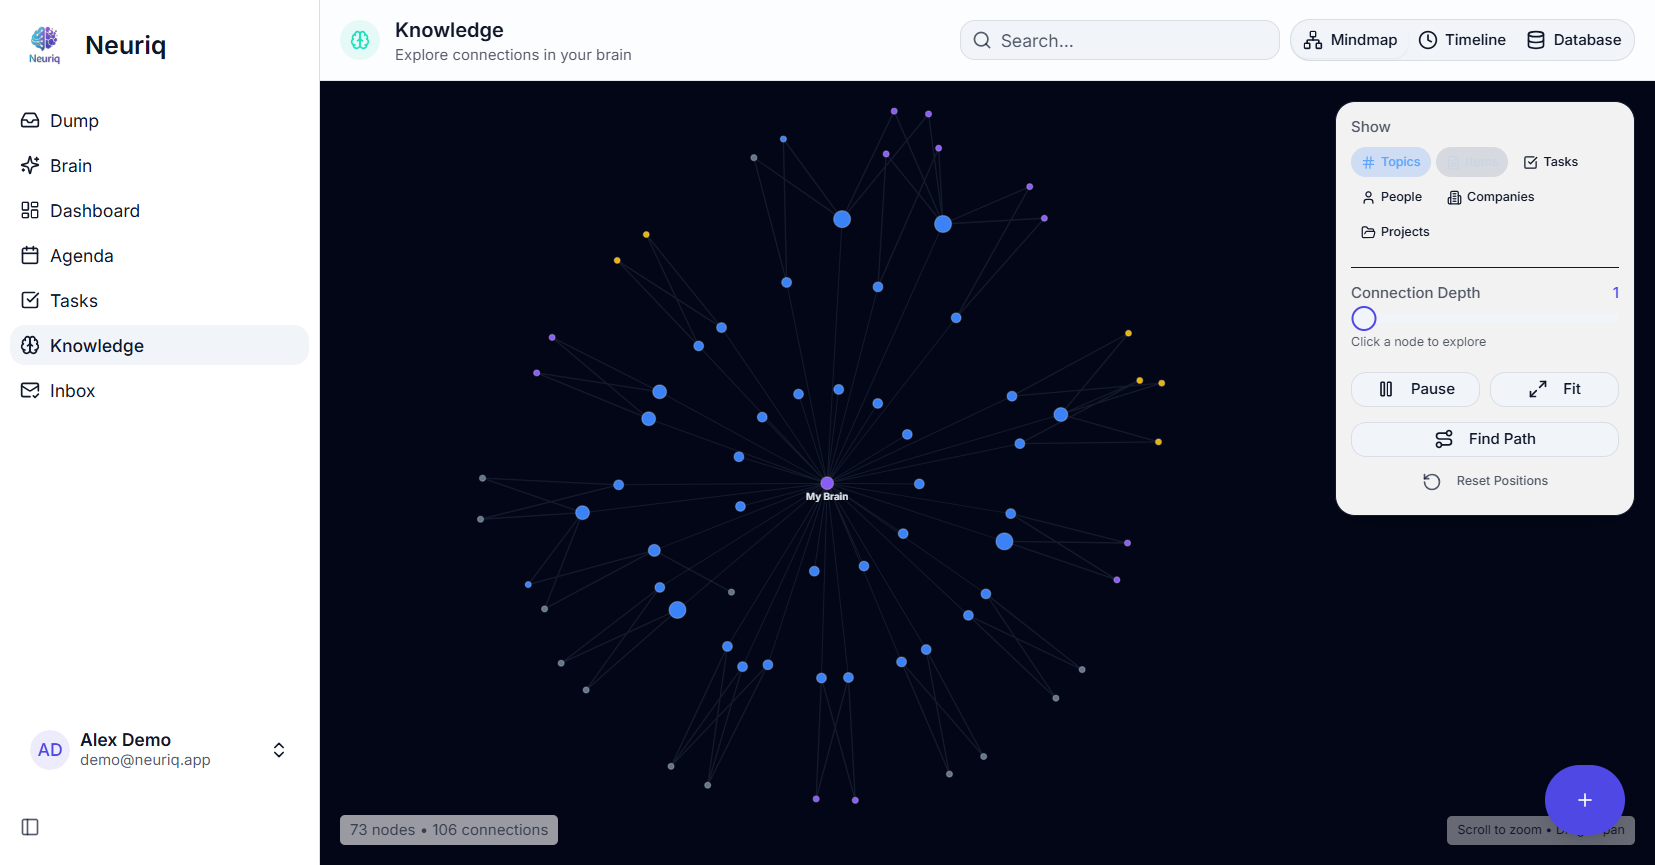Toggle the Projects filter chip

[1396, 232]
